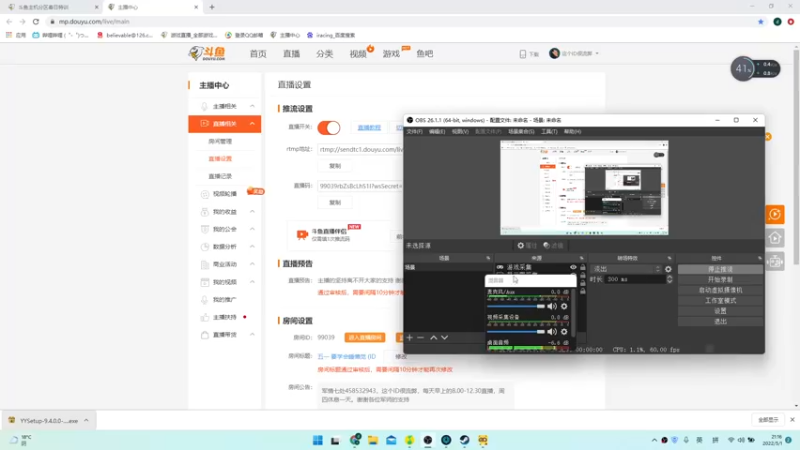Click the OBS preview canvas thumbnail
800x450 pixels.
click(x=584, y=188)
